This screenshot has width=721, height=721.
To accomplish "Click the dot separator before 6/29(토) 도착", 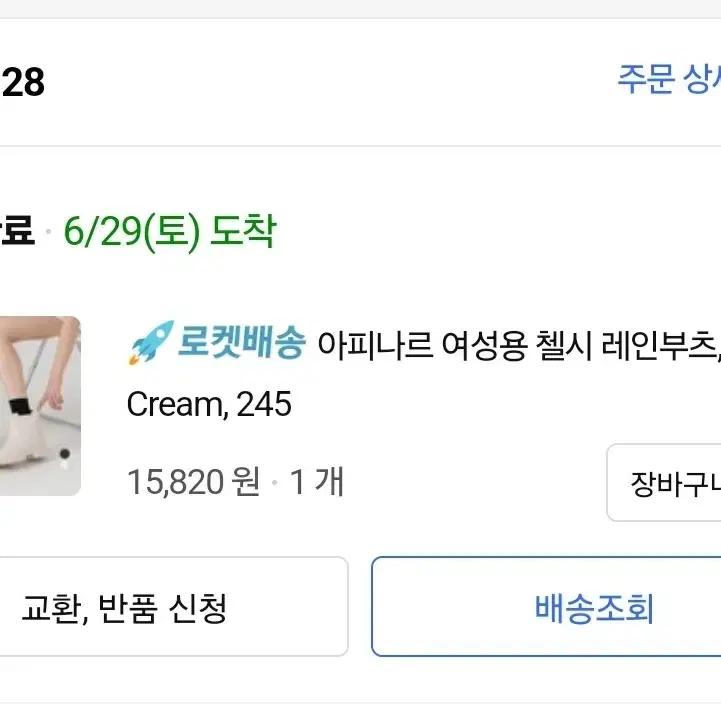I will [x=48, y=231].
